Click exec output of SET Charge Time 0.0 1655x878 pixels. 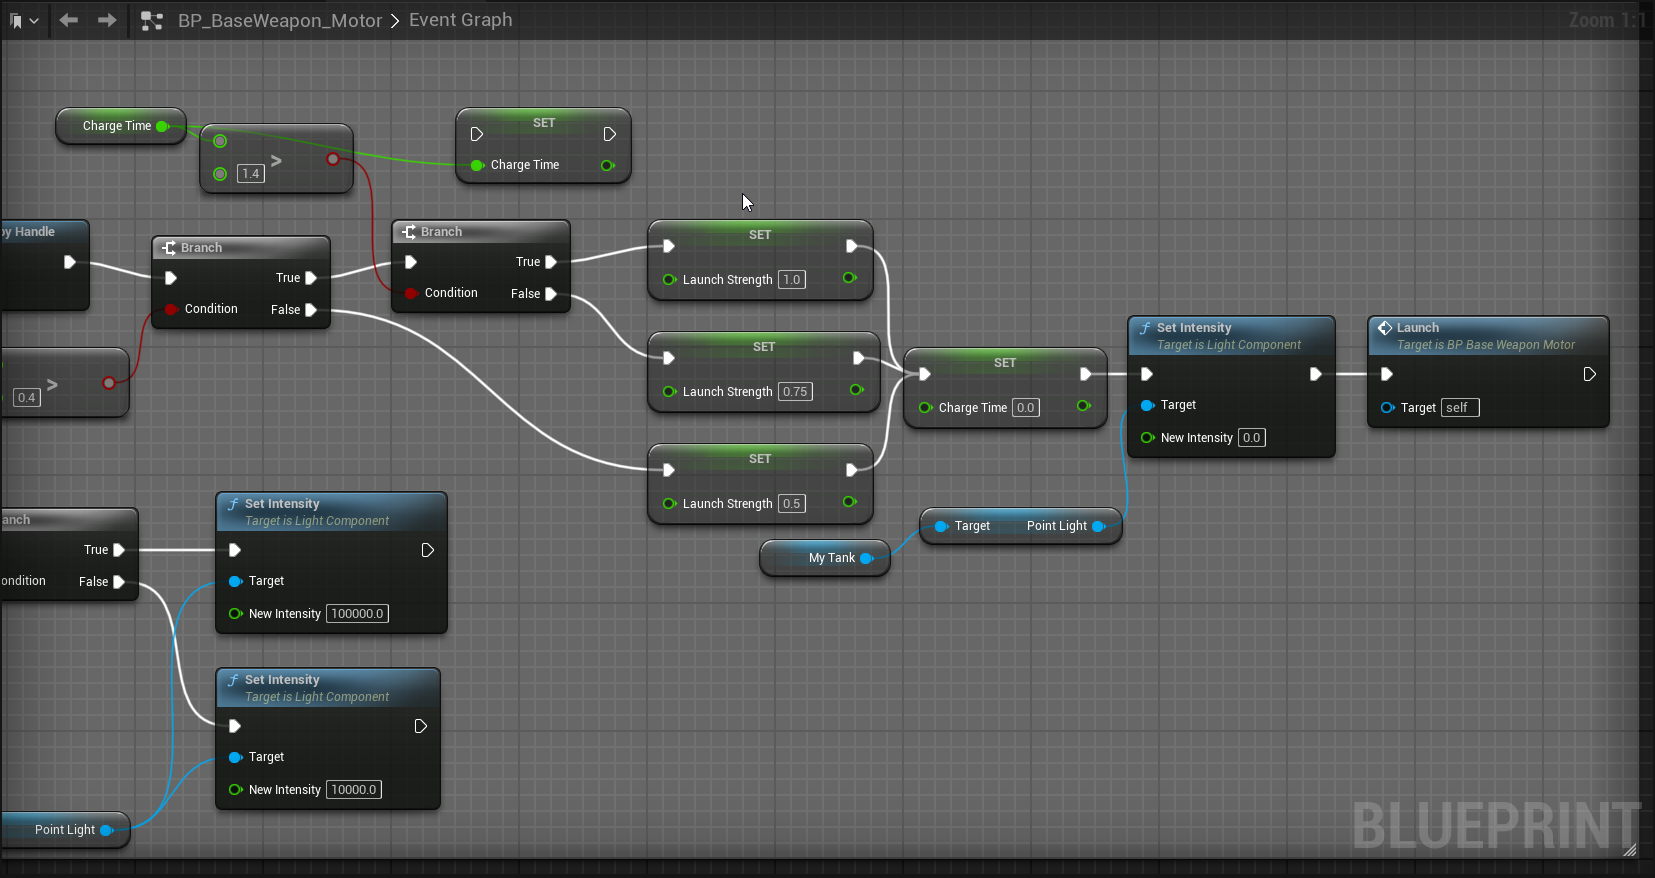1085,374
